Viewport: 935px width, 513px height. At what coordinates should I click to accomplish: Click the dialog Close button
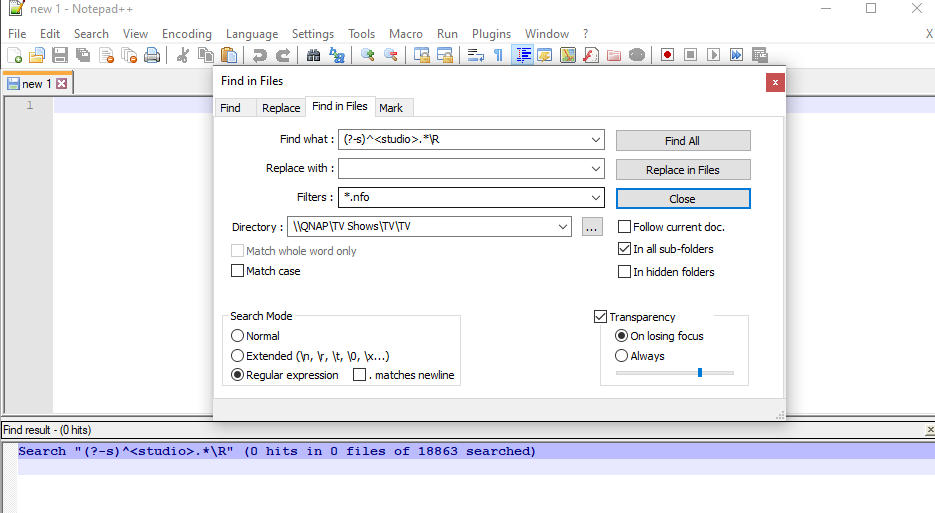(x=683, y=199)
